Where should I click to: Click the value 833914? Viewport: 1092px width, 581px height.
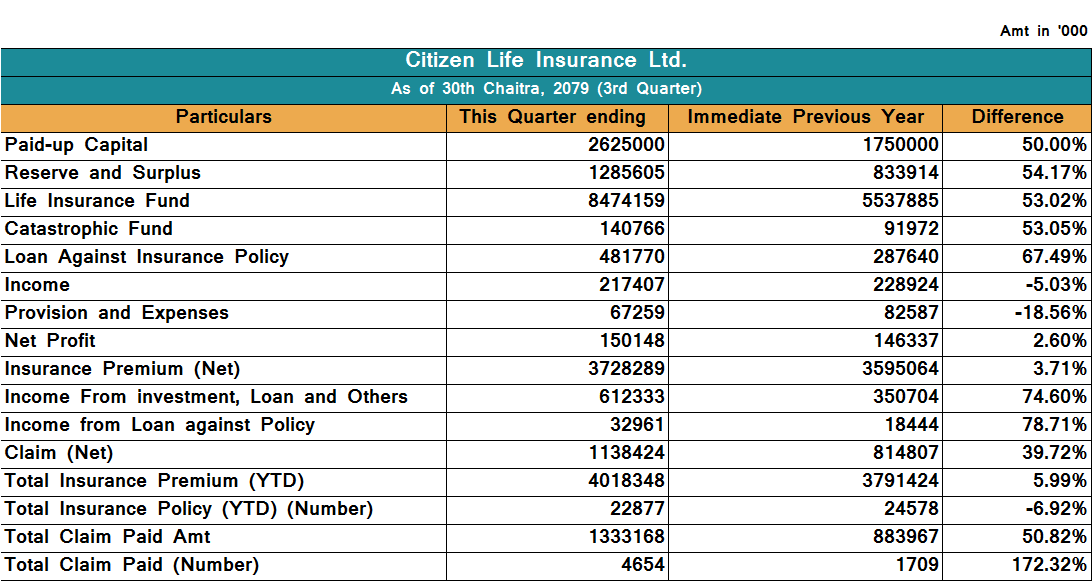click(907, 173)
